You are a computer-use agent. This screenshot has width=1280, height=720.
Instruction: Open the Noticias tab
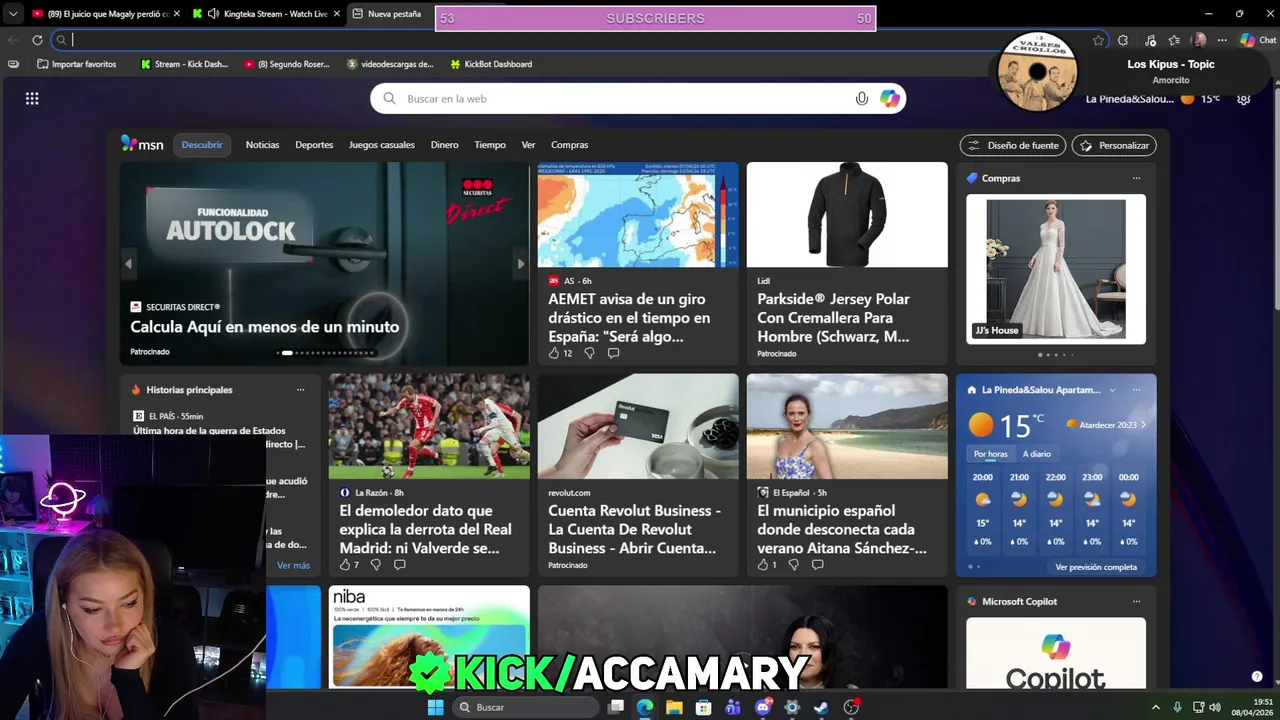coord(262,145)
